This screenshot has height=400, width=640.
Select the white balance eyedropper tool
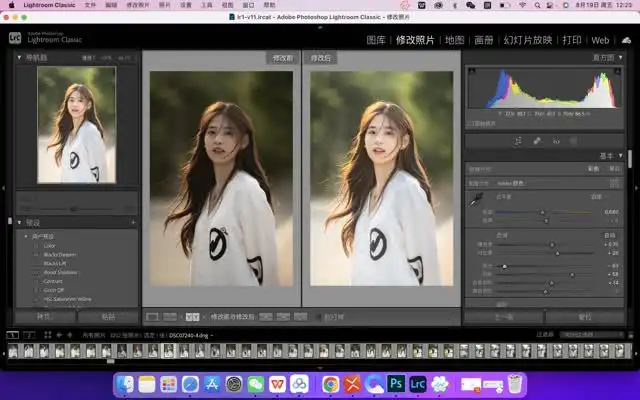tap(477, 200)
